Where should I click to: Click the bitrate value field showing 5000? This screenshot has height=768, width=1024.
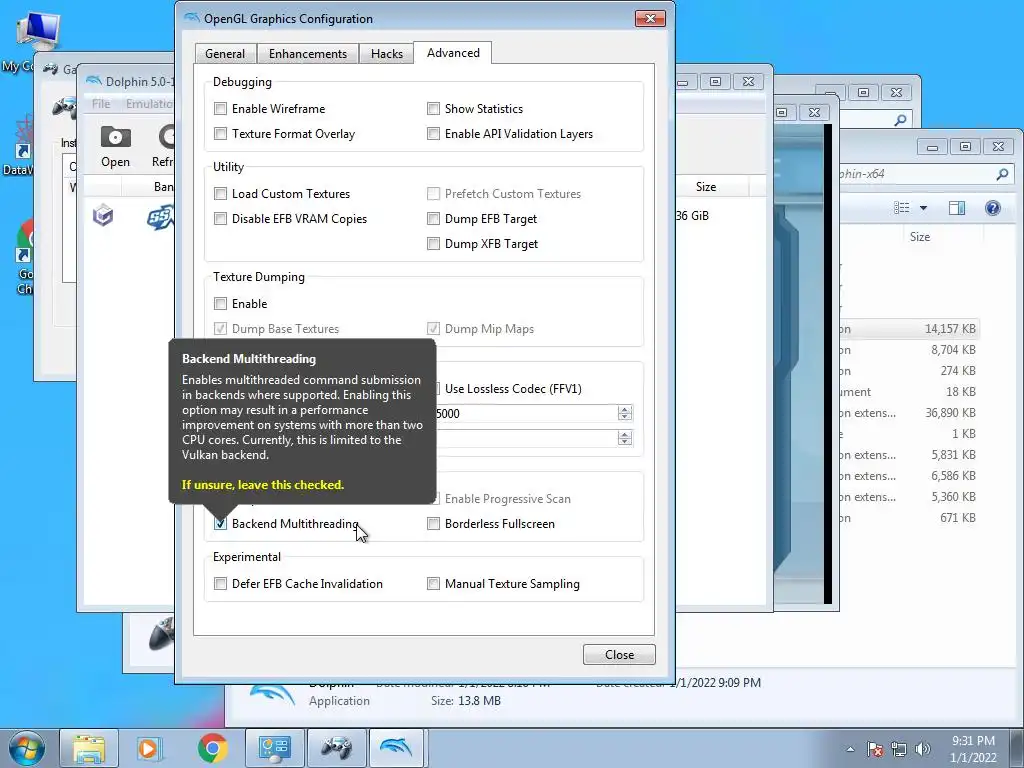(526, 413)
